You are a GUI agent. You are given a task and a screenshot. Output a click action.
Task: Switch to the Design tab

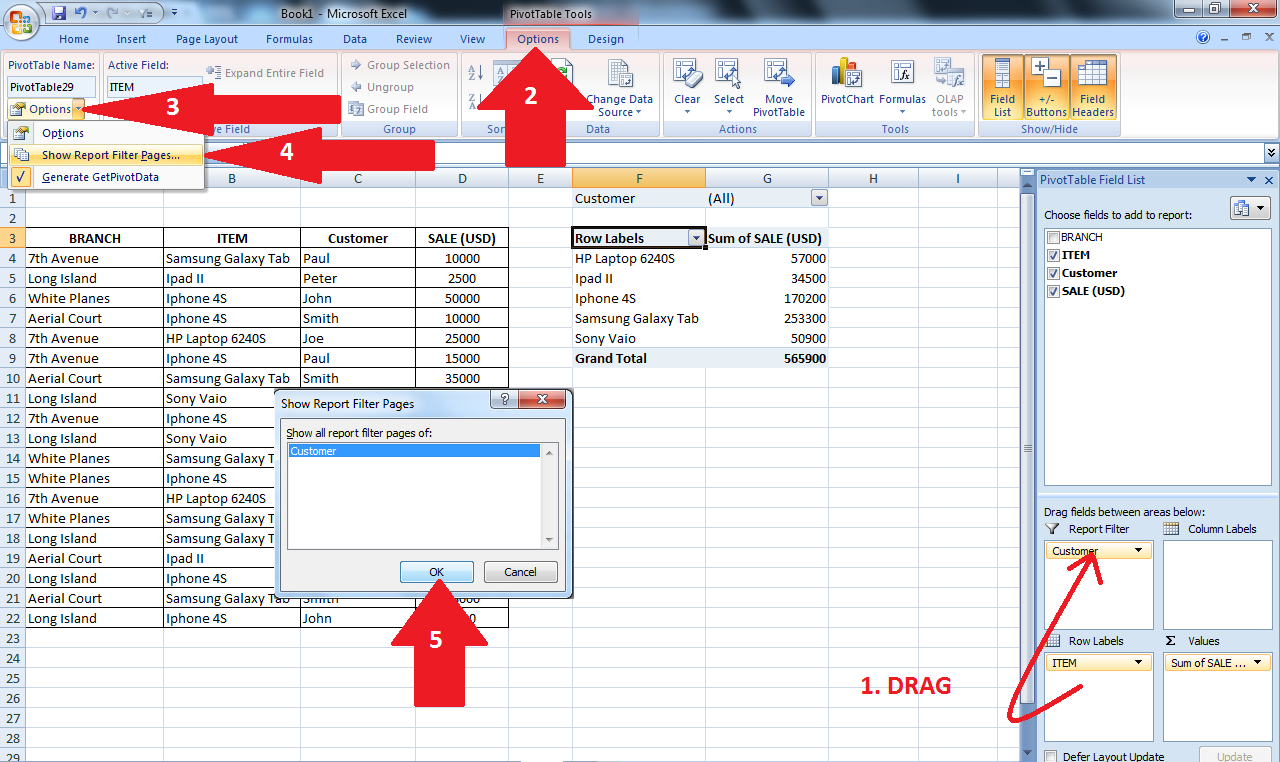coord(606,39)
